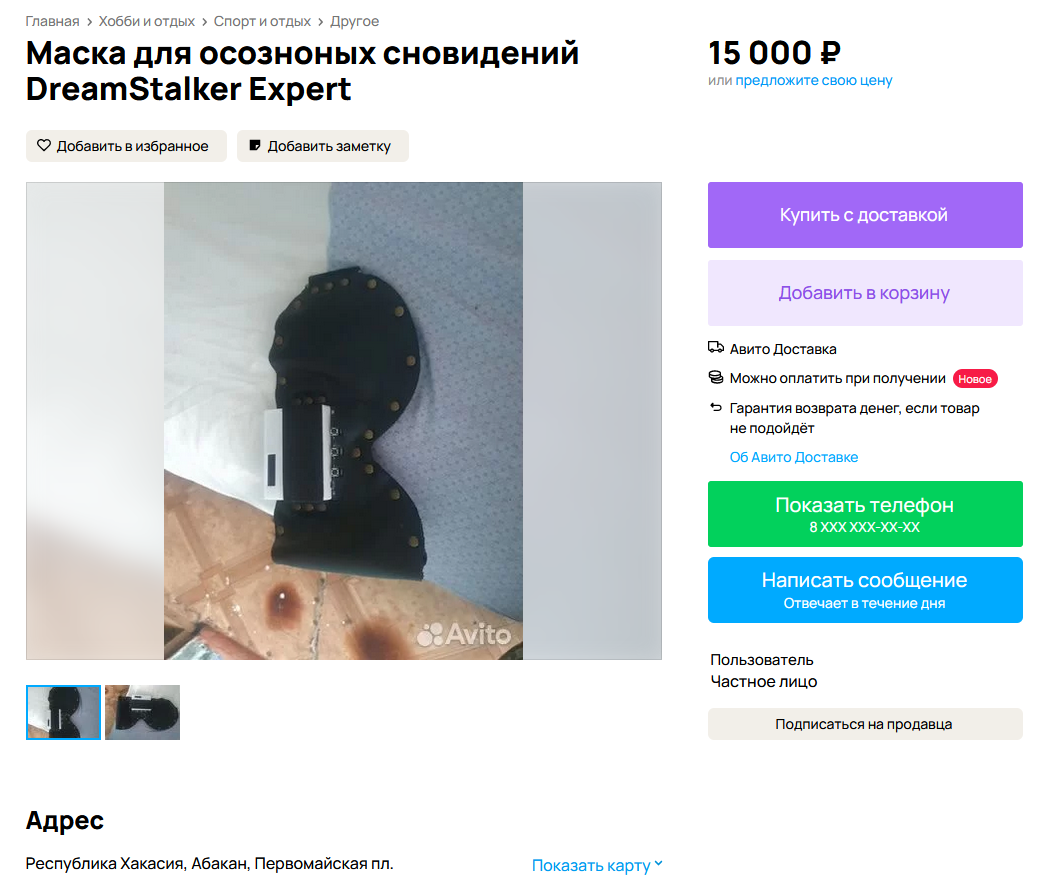
Task: Click the heart icon to favorite listing
Action: point(44,145)
